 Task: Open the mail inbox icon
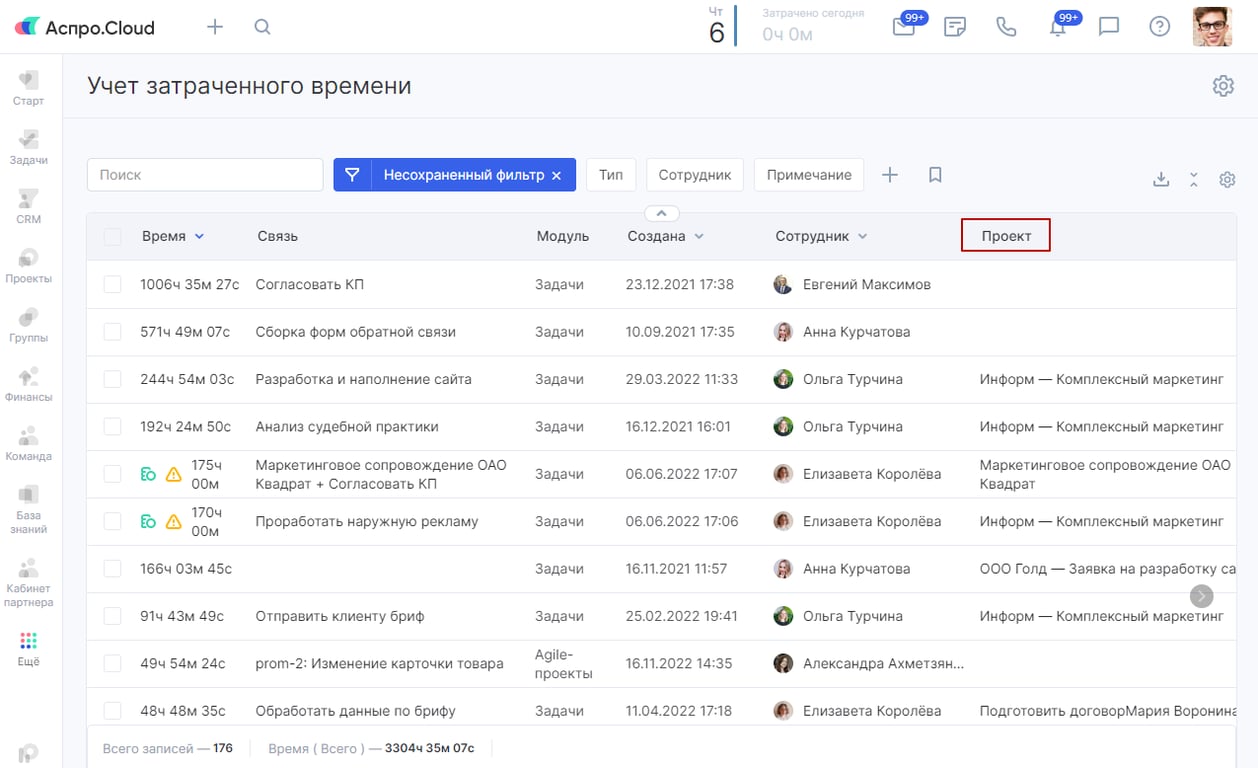[x=904, y=27]
